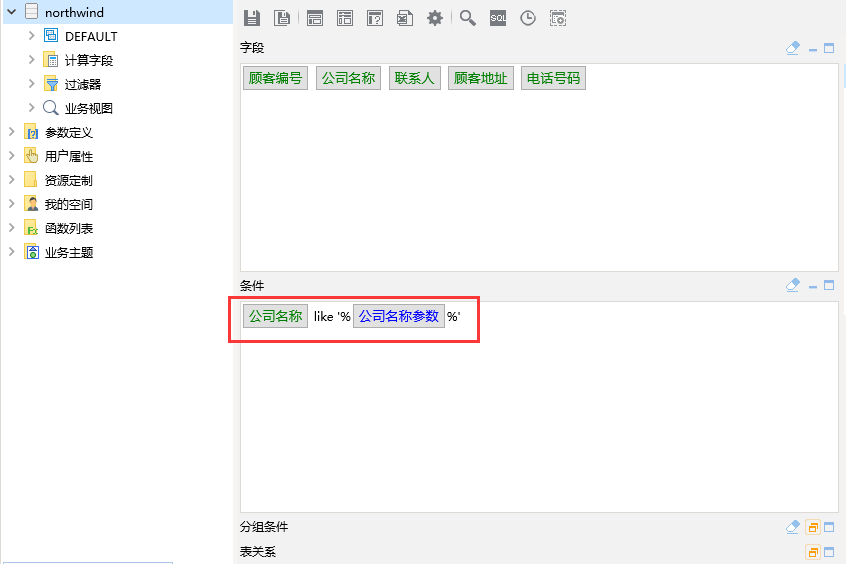This screenshot has width=846, height=564.
Task: Click the parameter settings icon with question mark
Action: tap(374, 18)
